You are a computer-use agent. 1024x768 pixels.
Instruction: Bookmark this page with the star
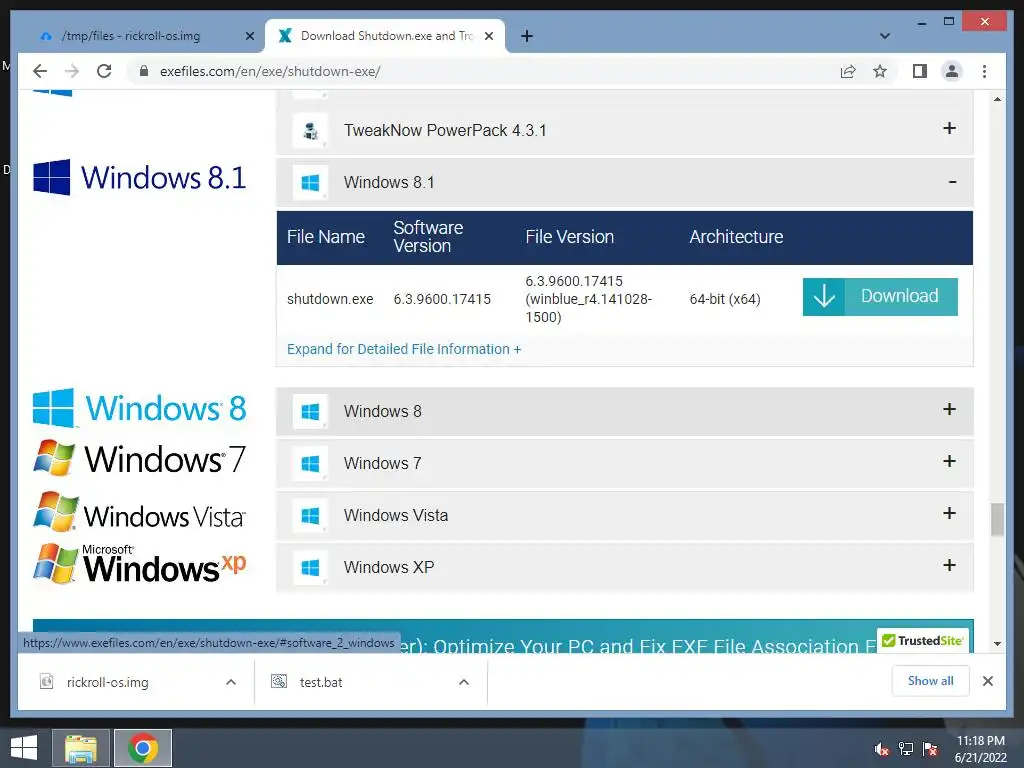880,71
